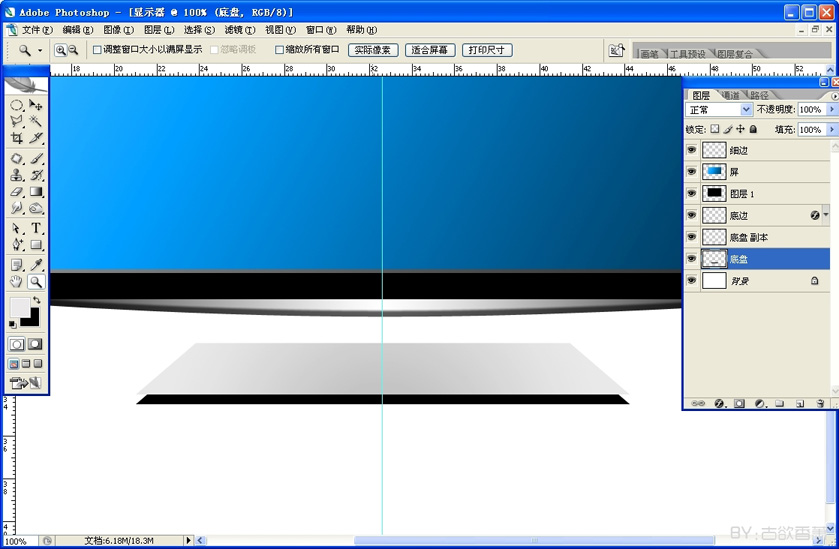Switch to the 路径 tab
This screenshot has width=839, height=549.
(x=759, y=95)
